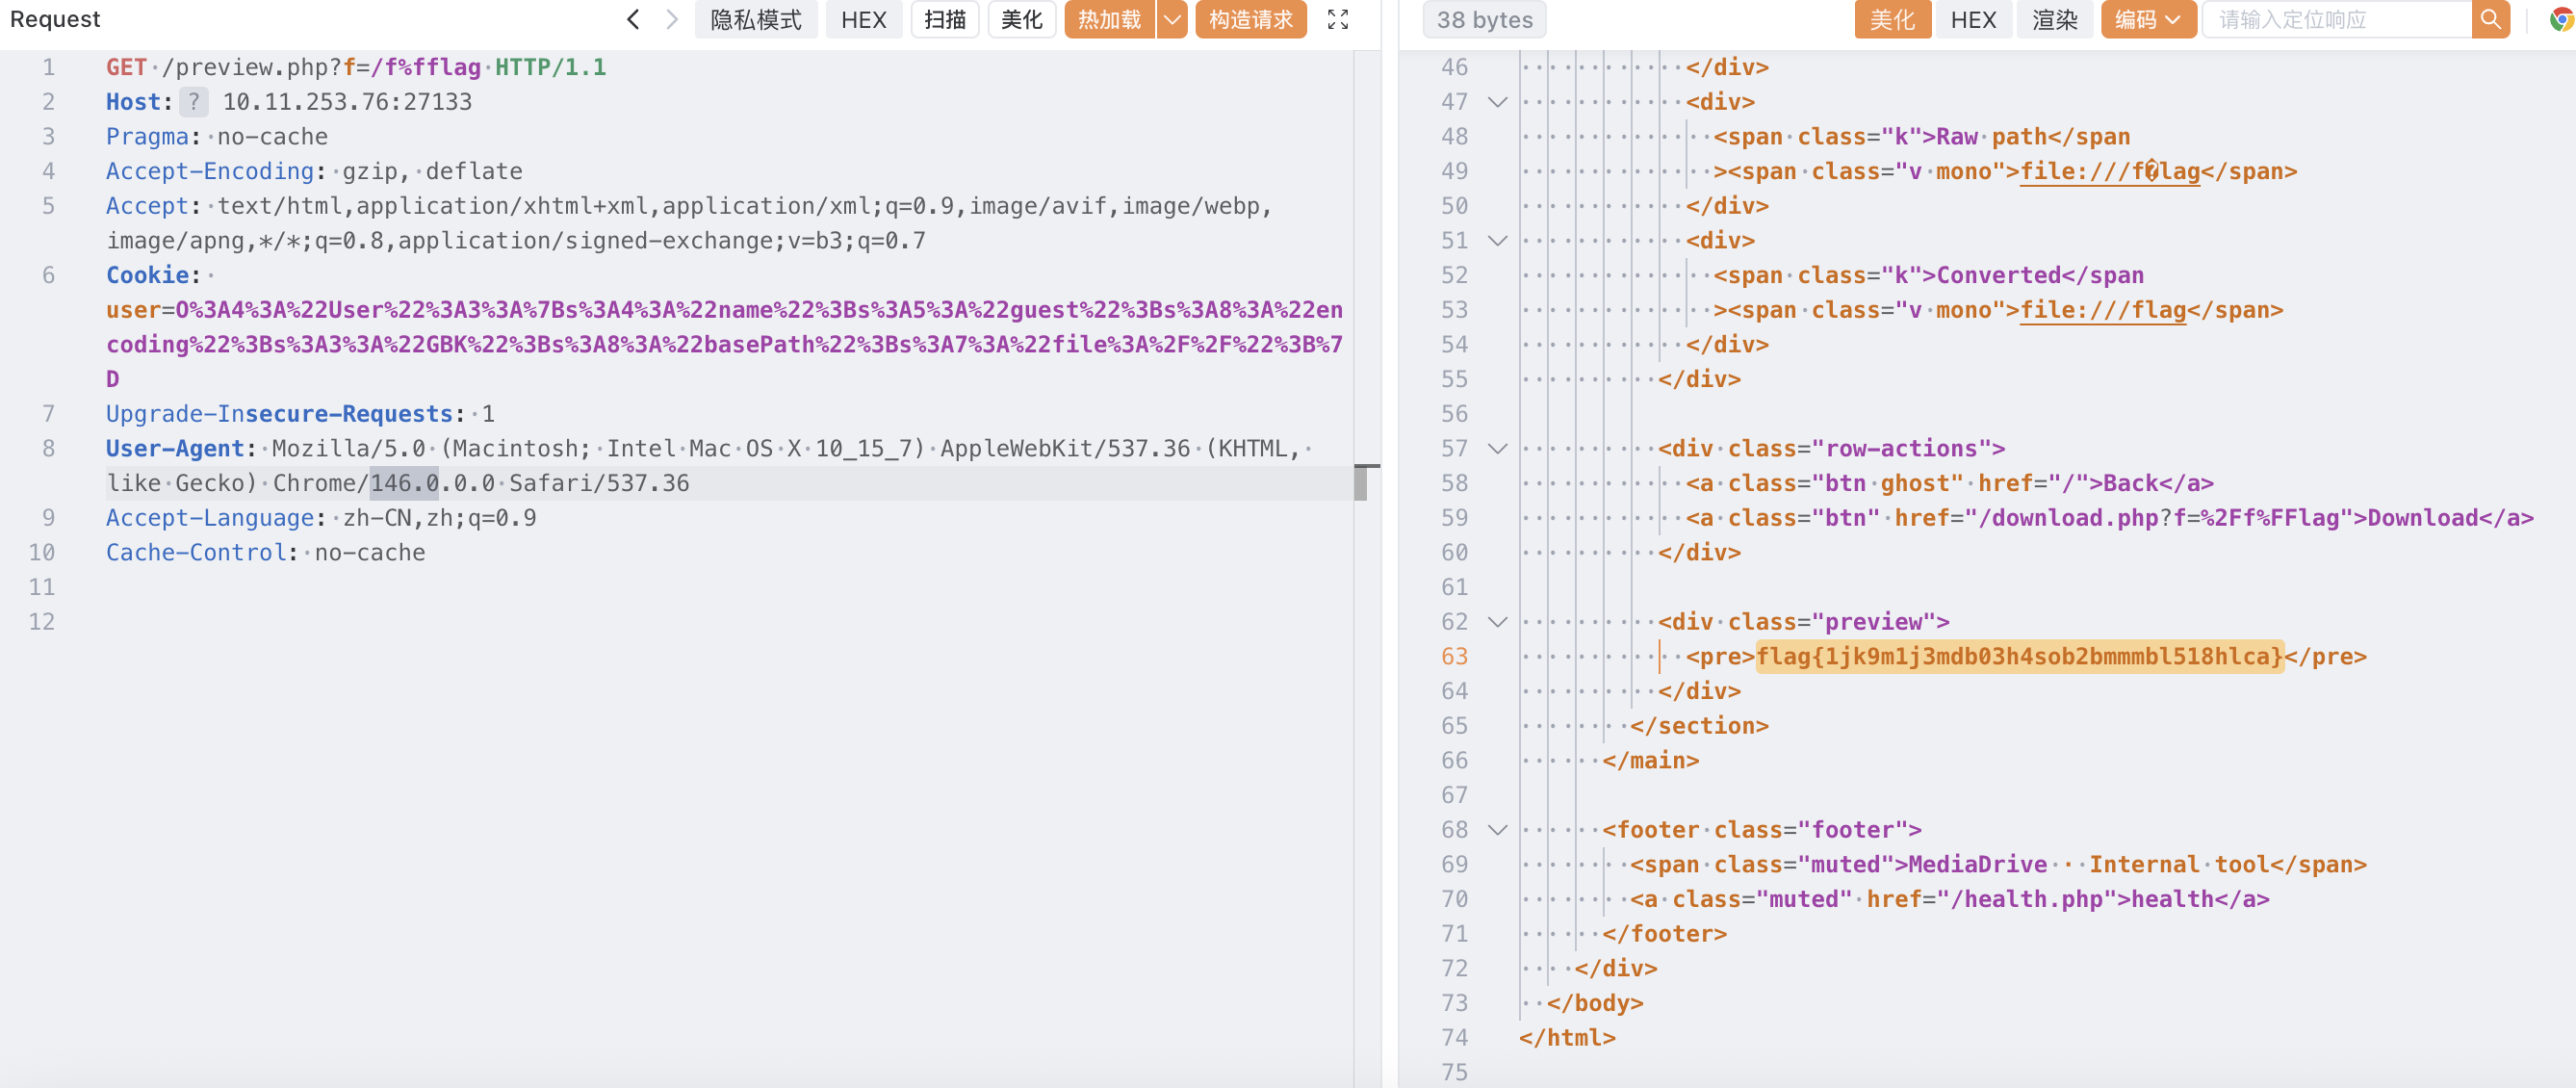Open the 编码 encoding dropdown
This screenshot has width=2576, height=1088.
[x=2147, y=20]
